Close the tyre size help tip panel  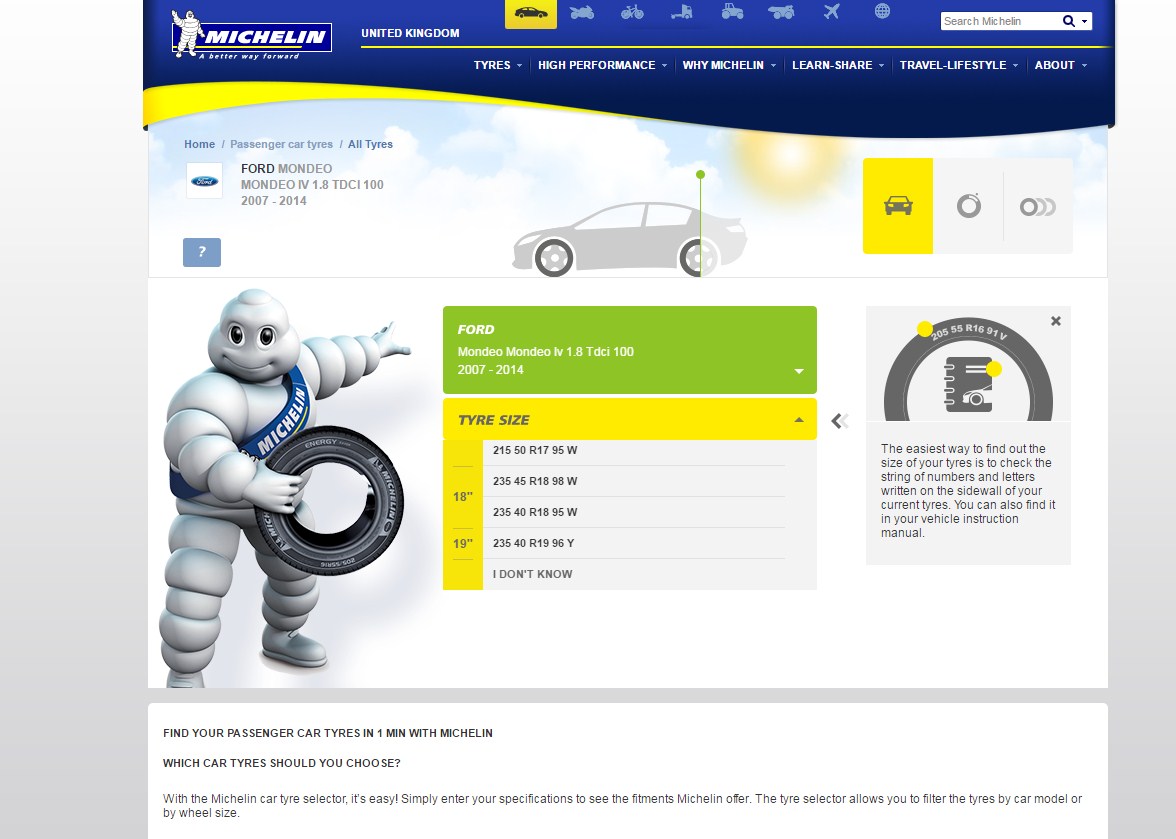(x=1056, y=321)
